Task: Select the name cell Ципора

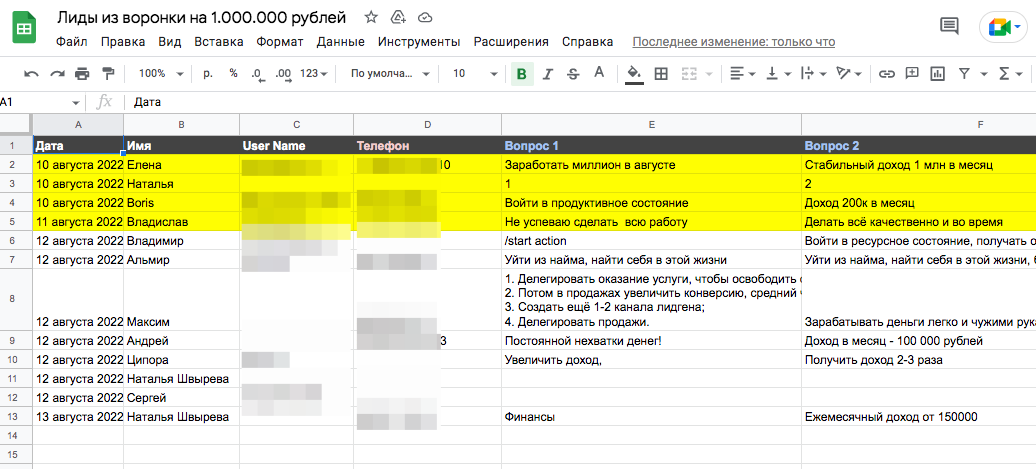Action: [x=182, y=360]
